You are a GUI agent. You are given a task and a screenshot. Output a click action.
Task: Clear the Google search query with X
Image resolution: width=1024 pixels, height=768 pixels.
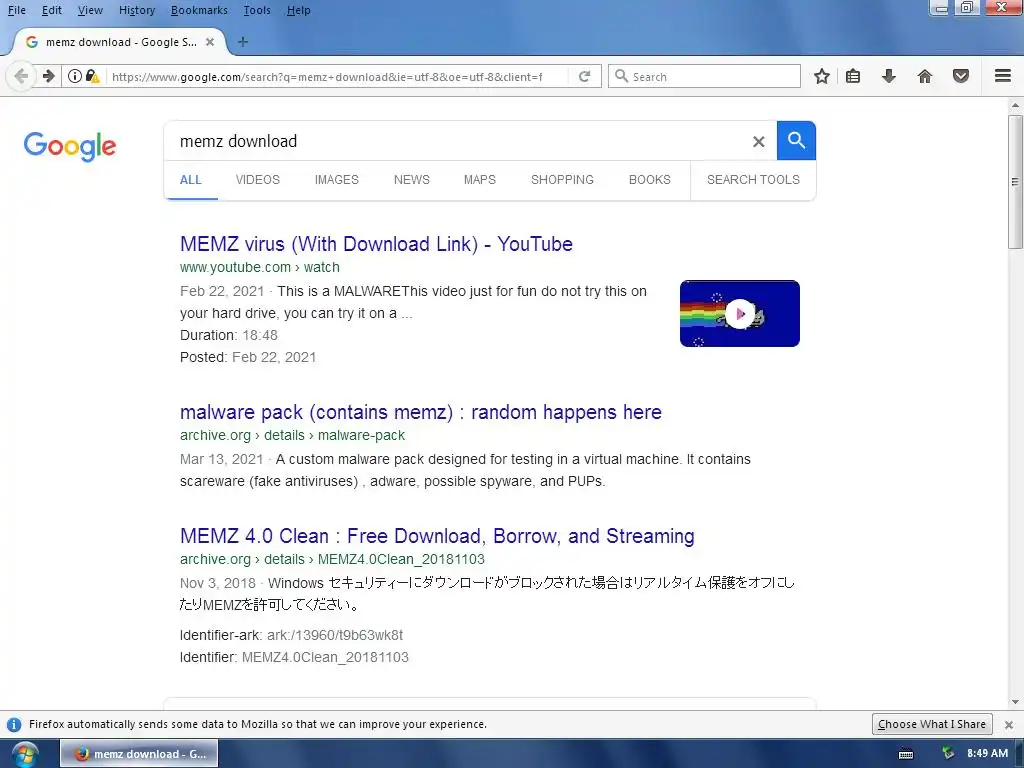758,142
